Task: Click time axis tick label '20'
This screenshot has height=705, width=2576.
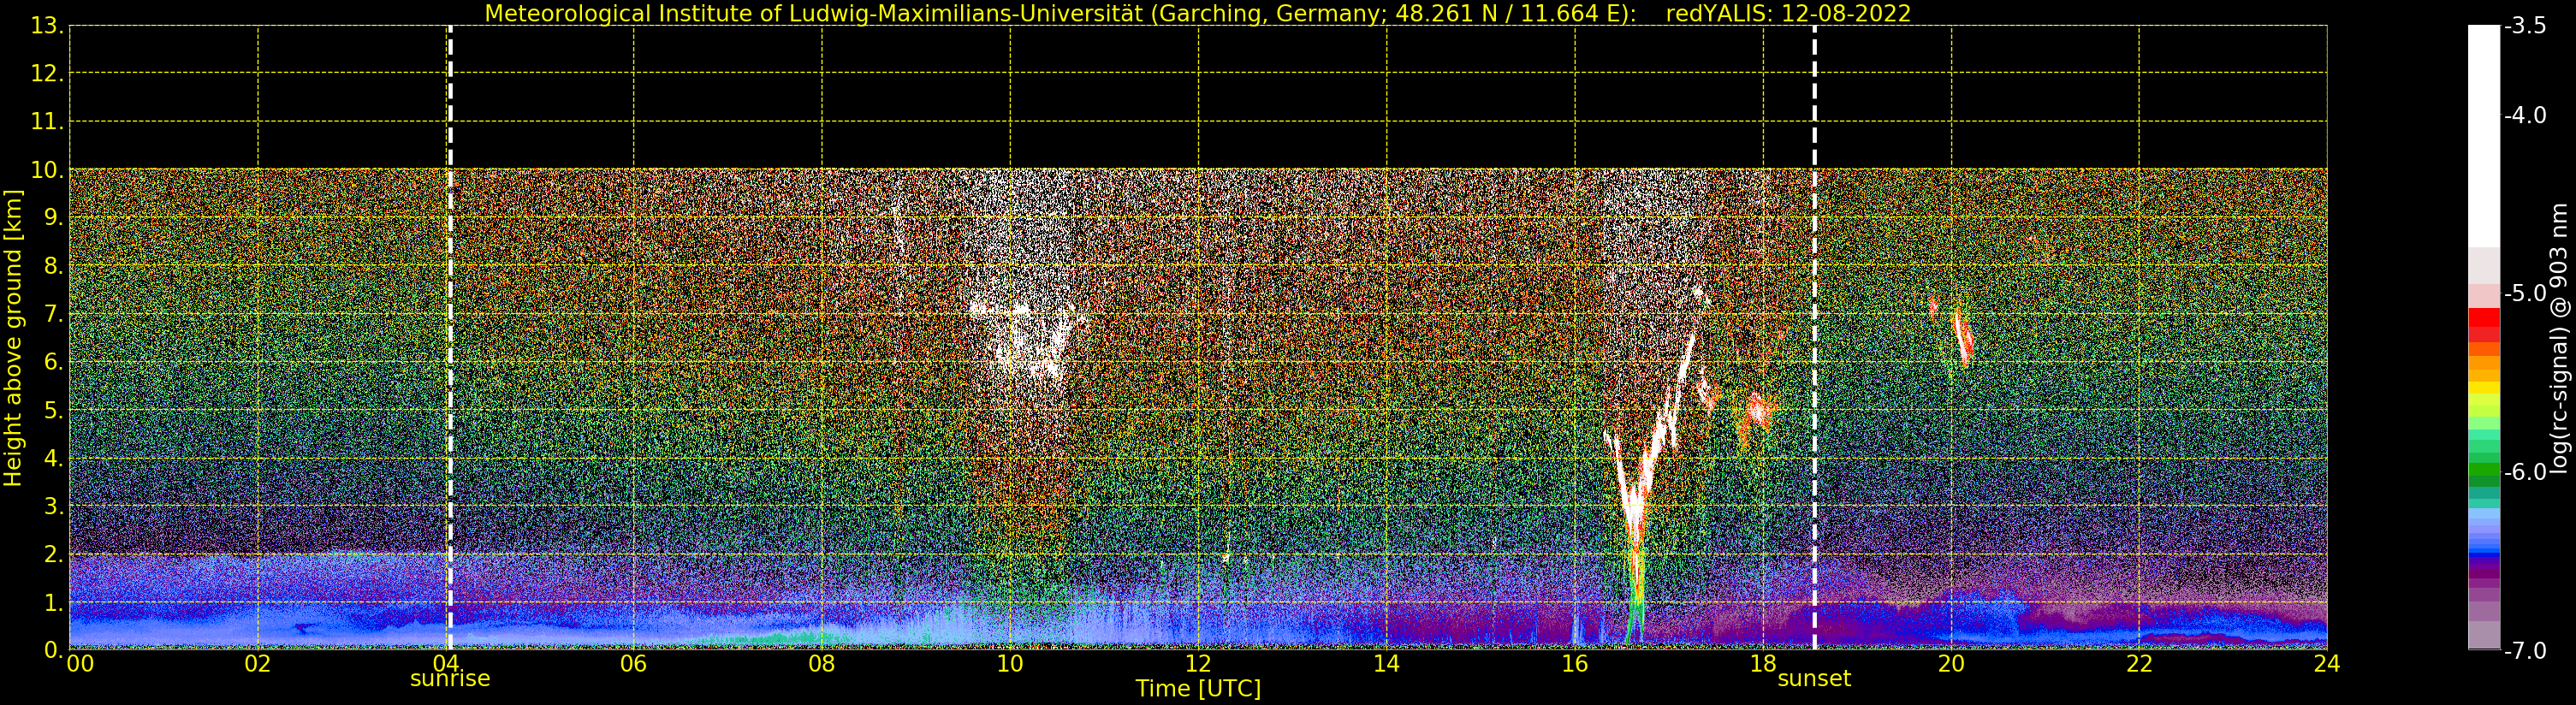Action: pyautogui.click(x=1951, y=663)
